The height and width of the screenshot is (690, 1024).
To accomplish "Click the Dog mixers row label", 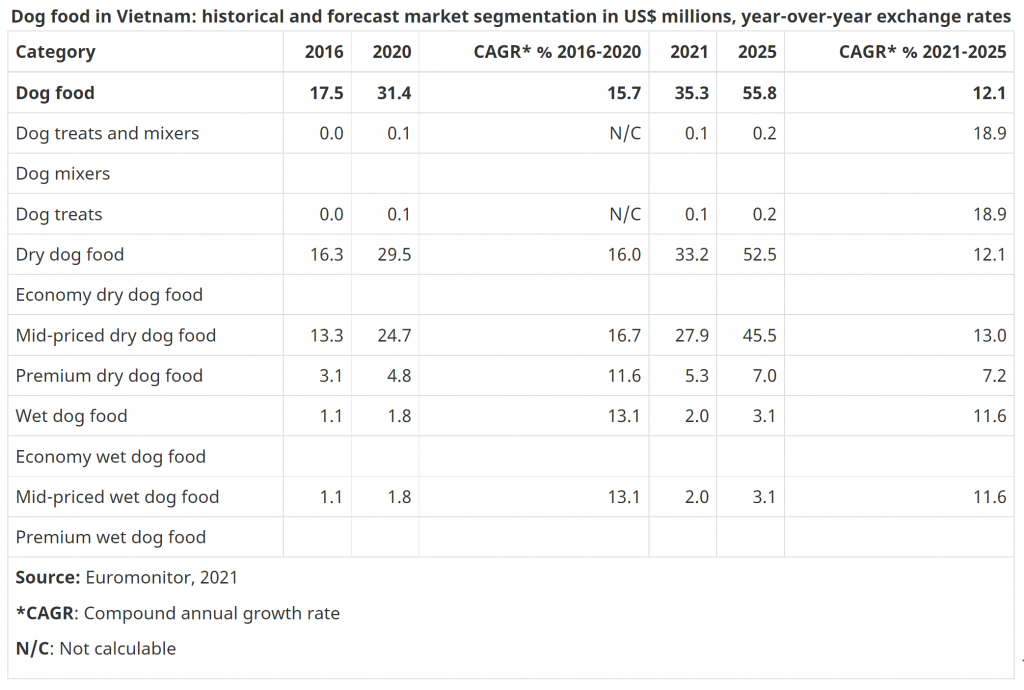I will pos(63,174).
